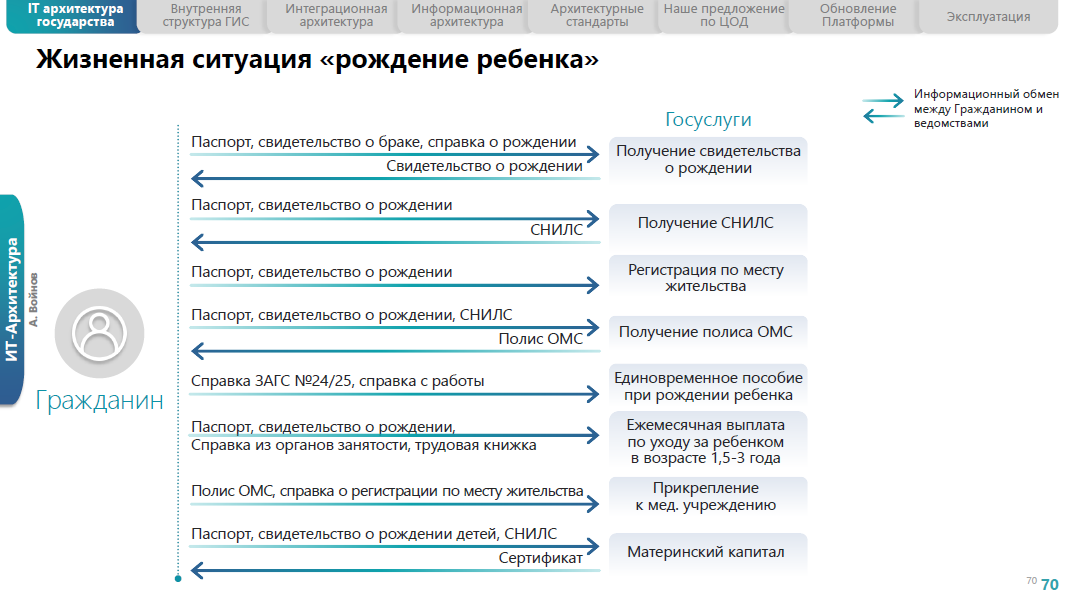Click the Госуслуги heading

click(x=708, y=119)
